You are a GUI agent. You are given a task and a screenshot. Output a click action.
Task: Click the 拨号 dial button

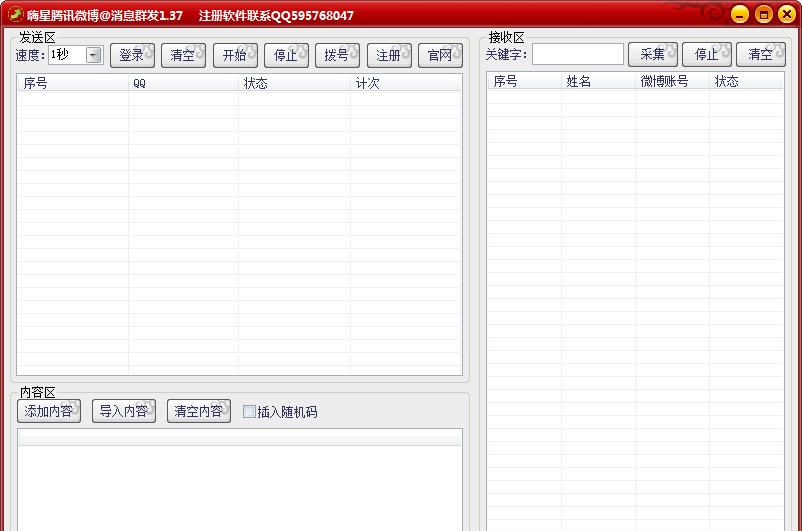338,55
